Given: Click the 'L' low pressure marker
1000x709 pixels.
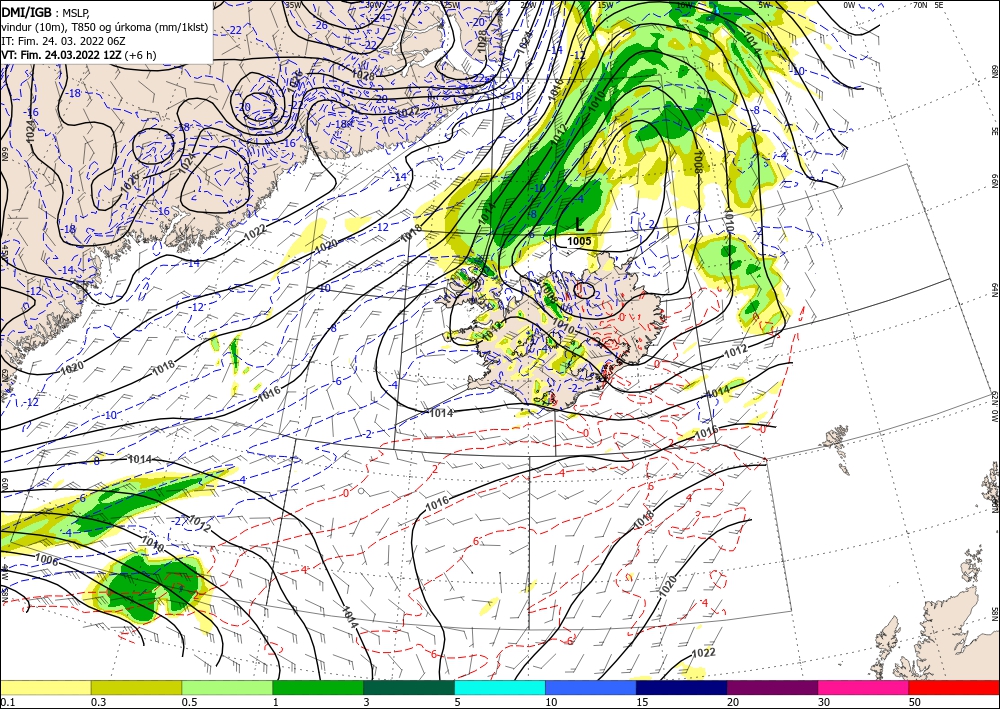Looking at the screenshot, I should 579,224.
